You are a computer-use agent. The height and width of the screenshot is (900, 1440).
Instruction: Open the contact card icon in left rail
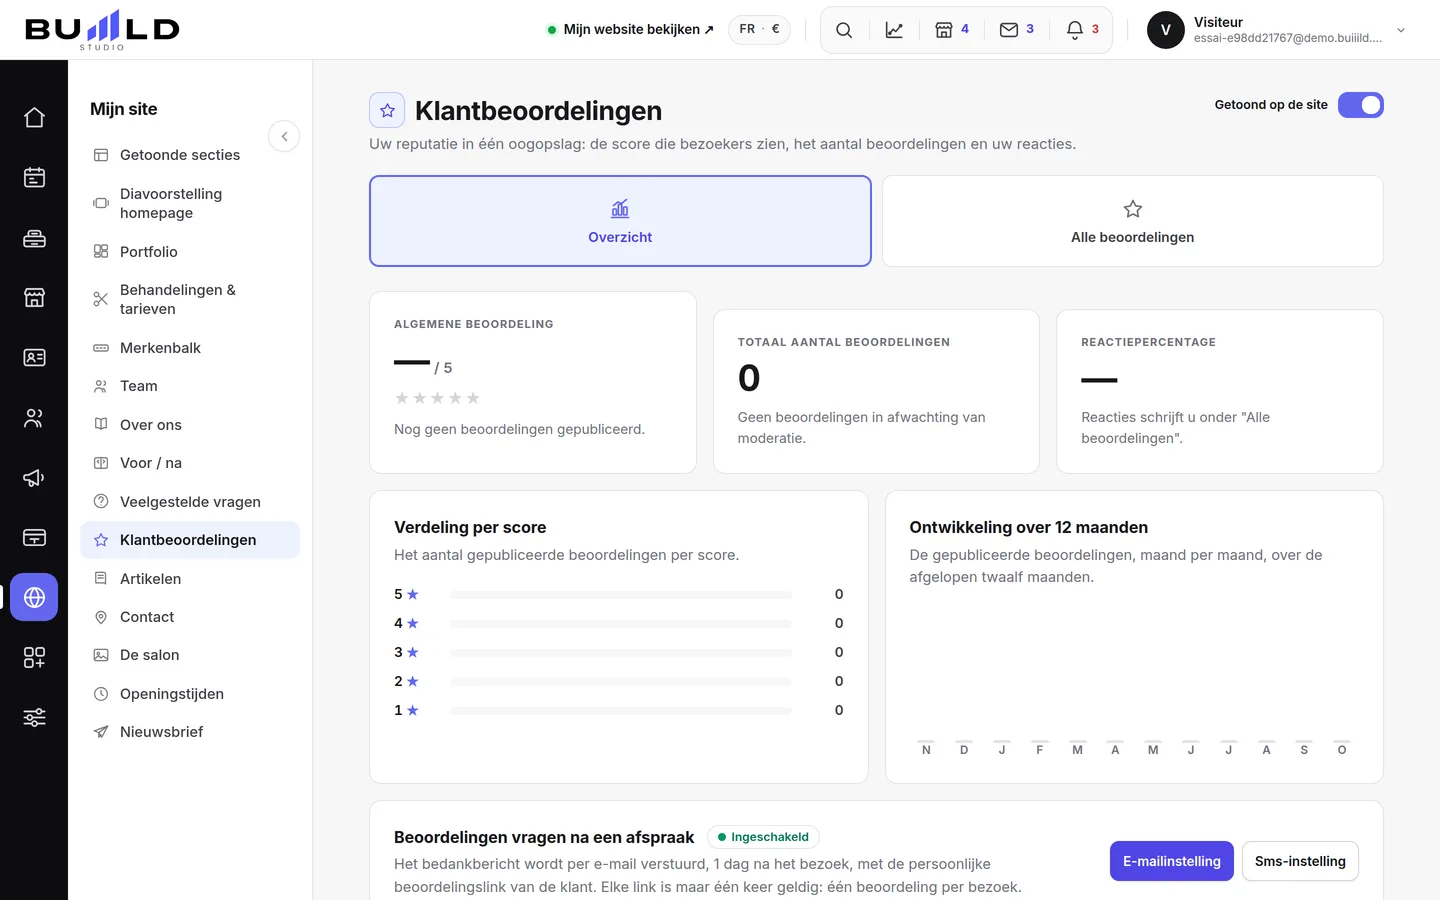(34, 358)
